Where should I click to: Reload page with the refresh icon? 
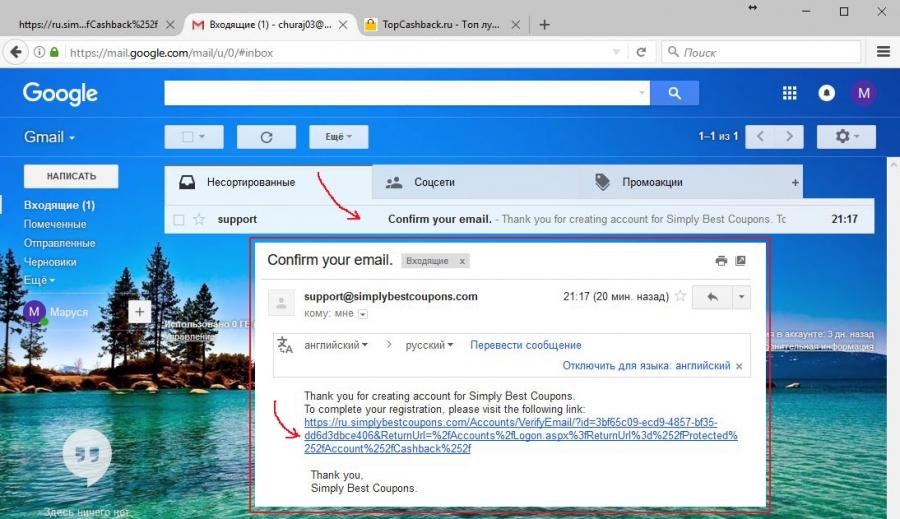(641, 52)
